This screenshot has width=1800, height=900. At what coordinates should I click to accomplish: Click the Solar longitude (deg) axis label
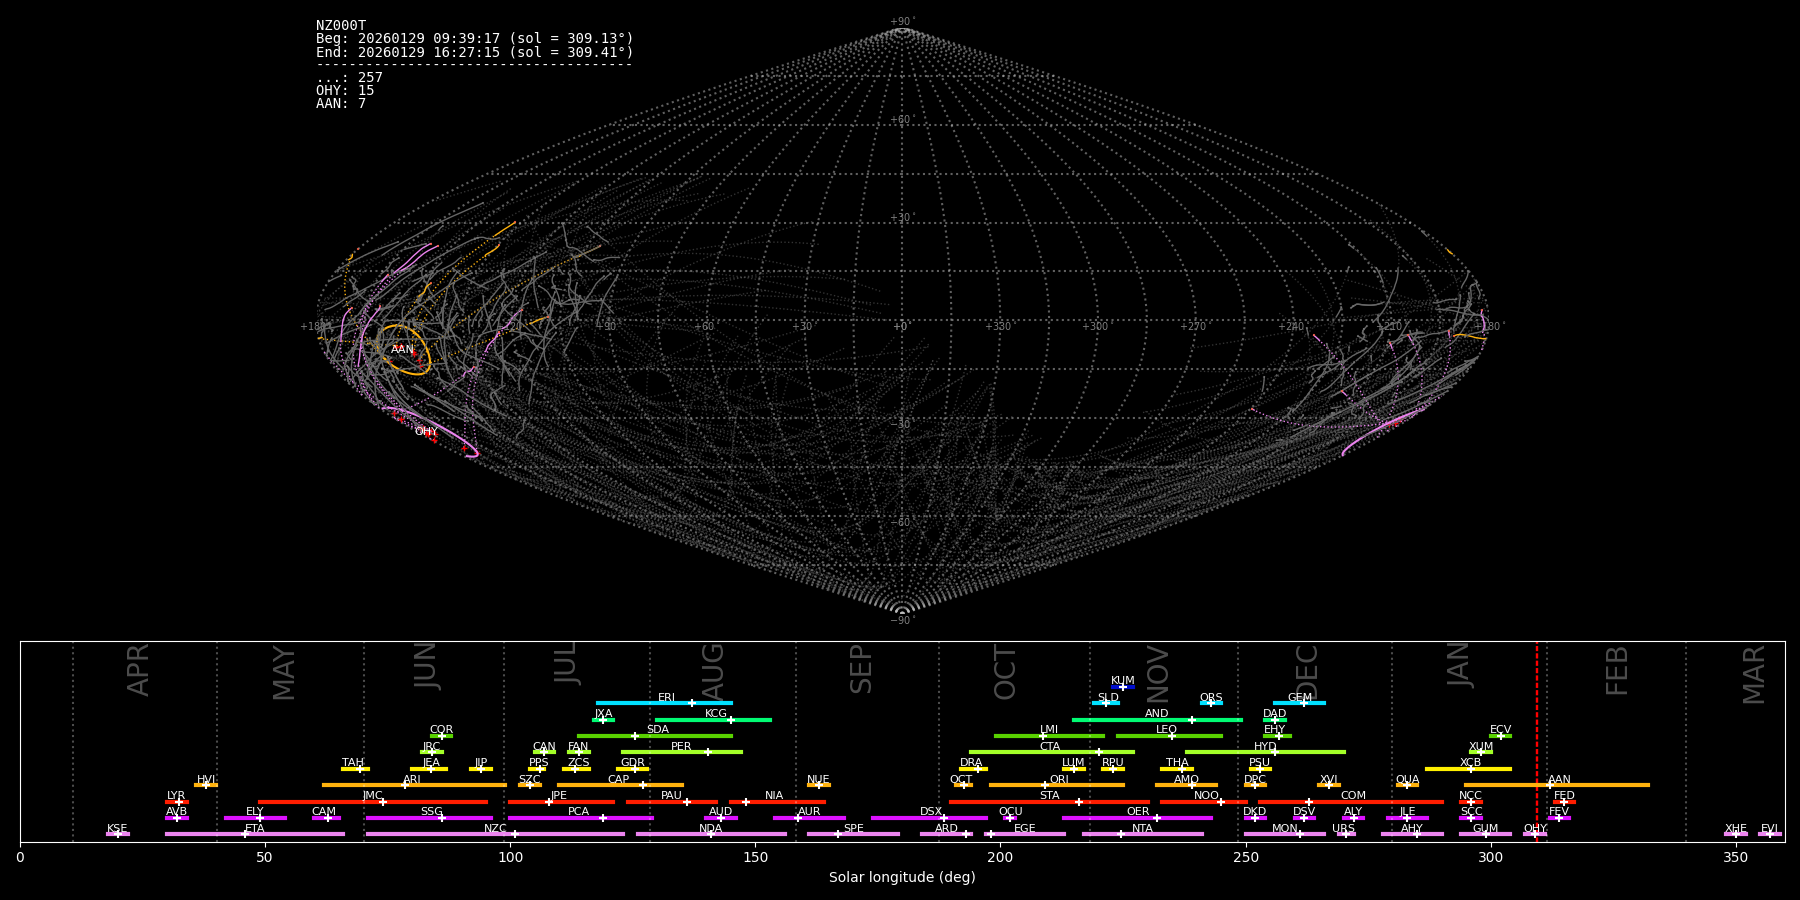point(902,878)
